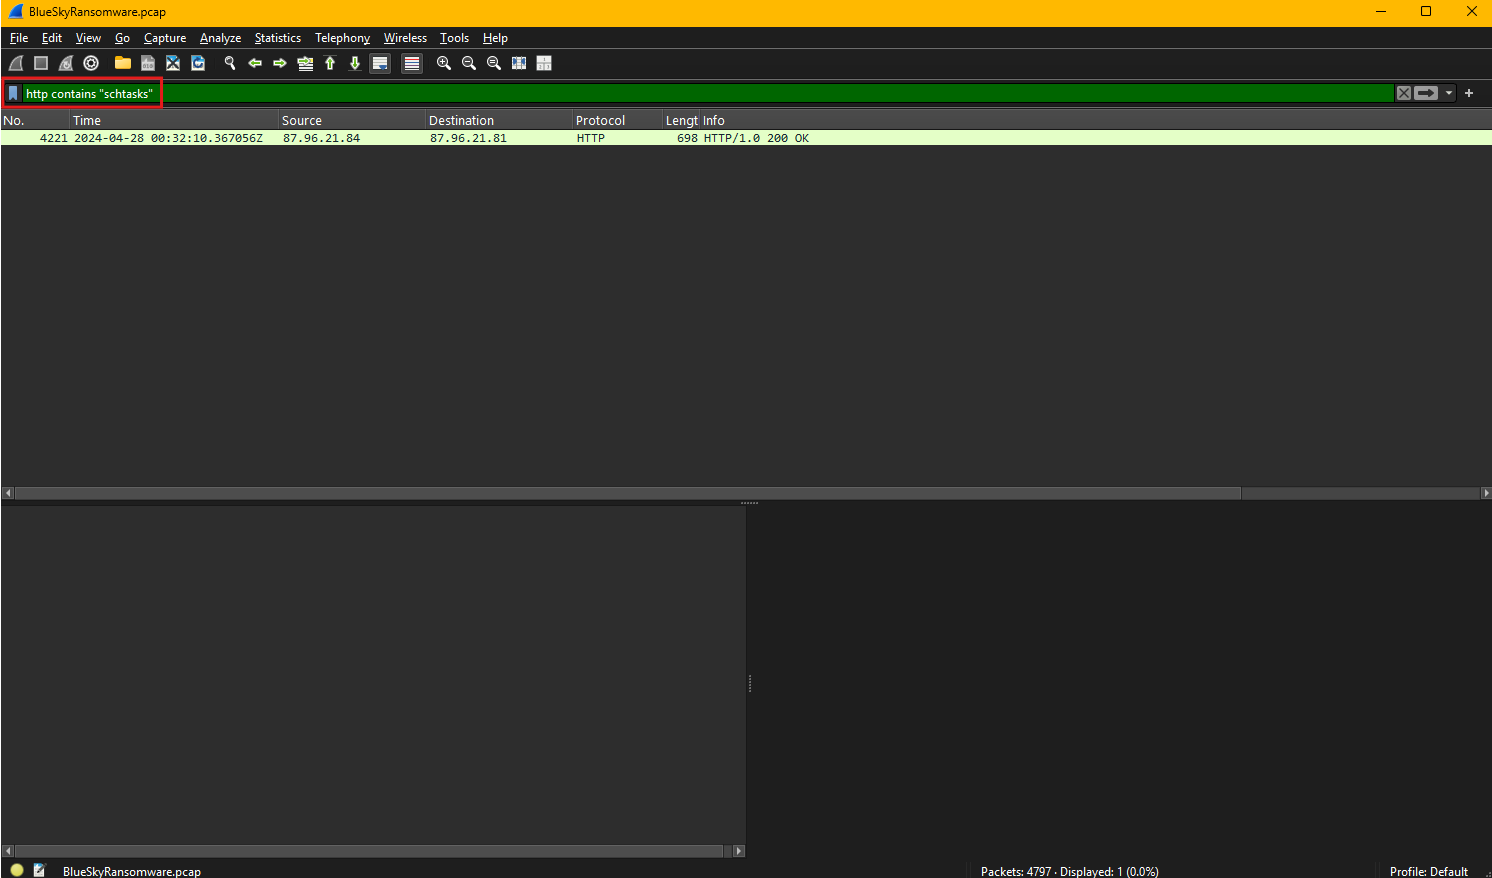Apply the display filter arrow button
The width and height of the screenshot is (1492, 878).
[1426, 93]
